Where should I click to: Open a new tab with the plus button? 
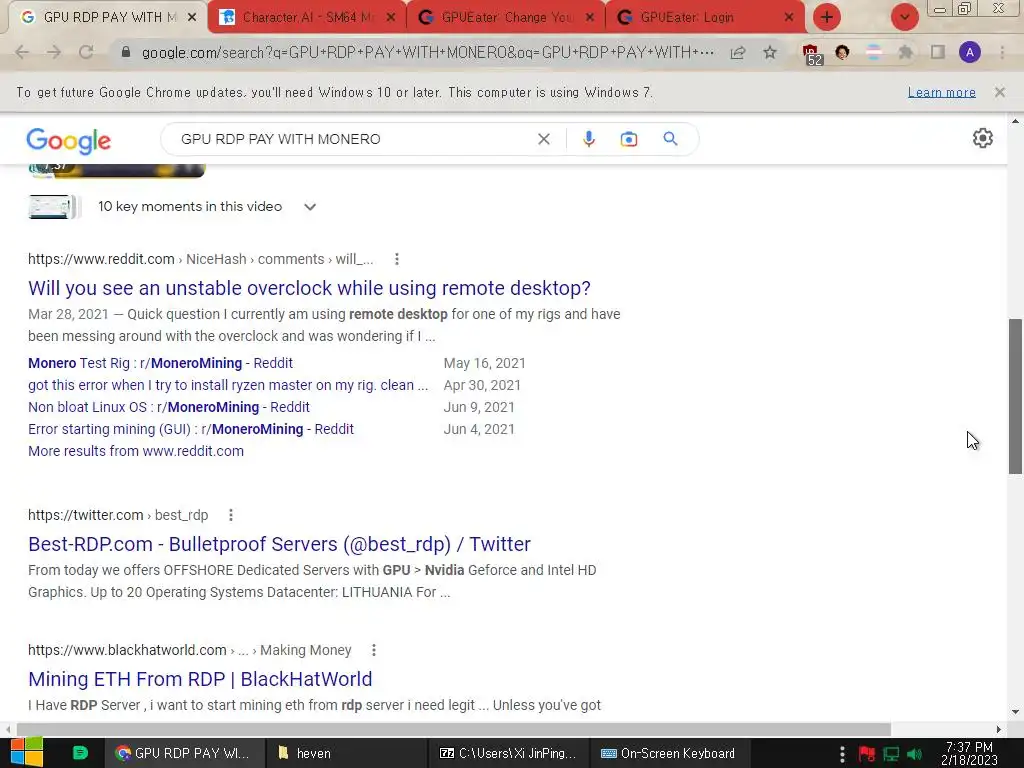826,17
